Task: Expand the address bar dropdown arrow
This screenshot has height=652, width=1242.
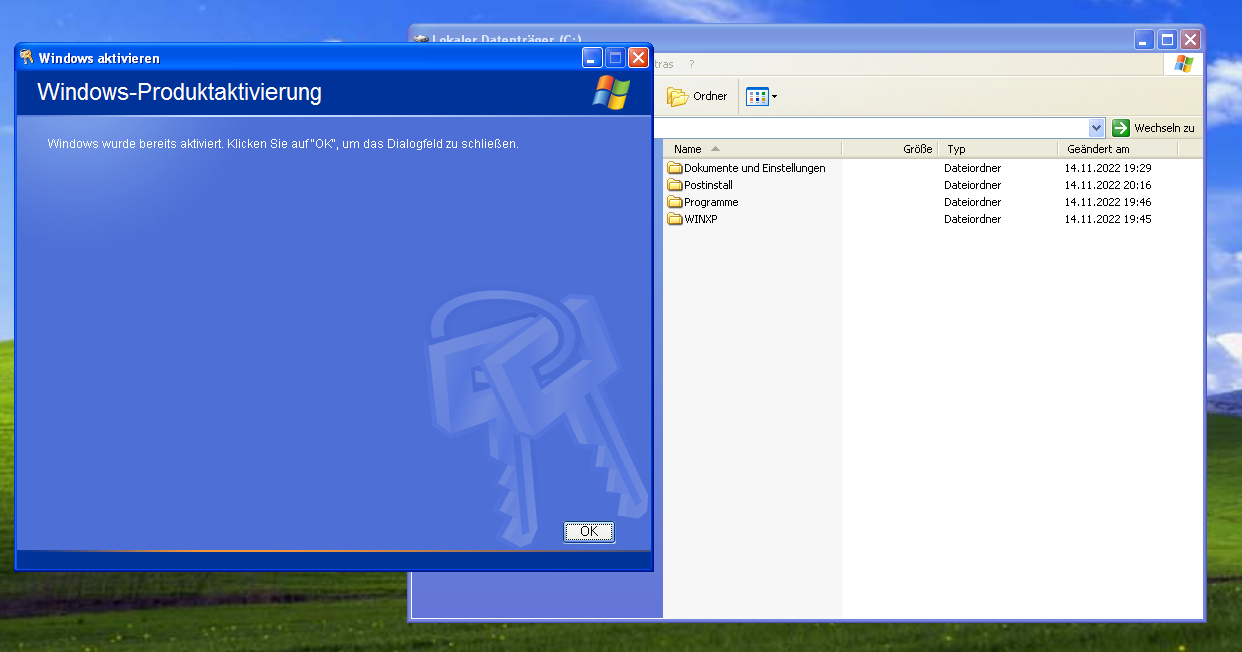Action: (x=1096, y=128)
